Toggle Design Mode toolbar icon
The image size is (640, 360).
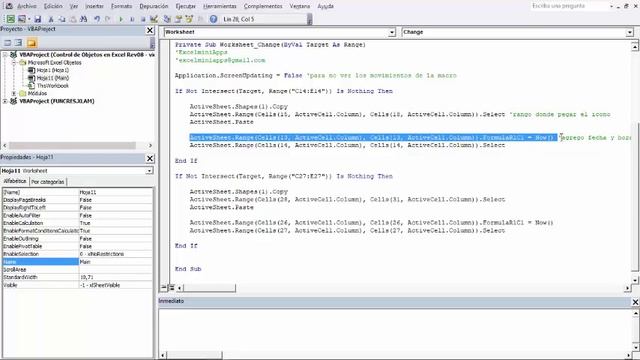(x=154, y=19)
